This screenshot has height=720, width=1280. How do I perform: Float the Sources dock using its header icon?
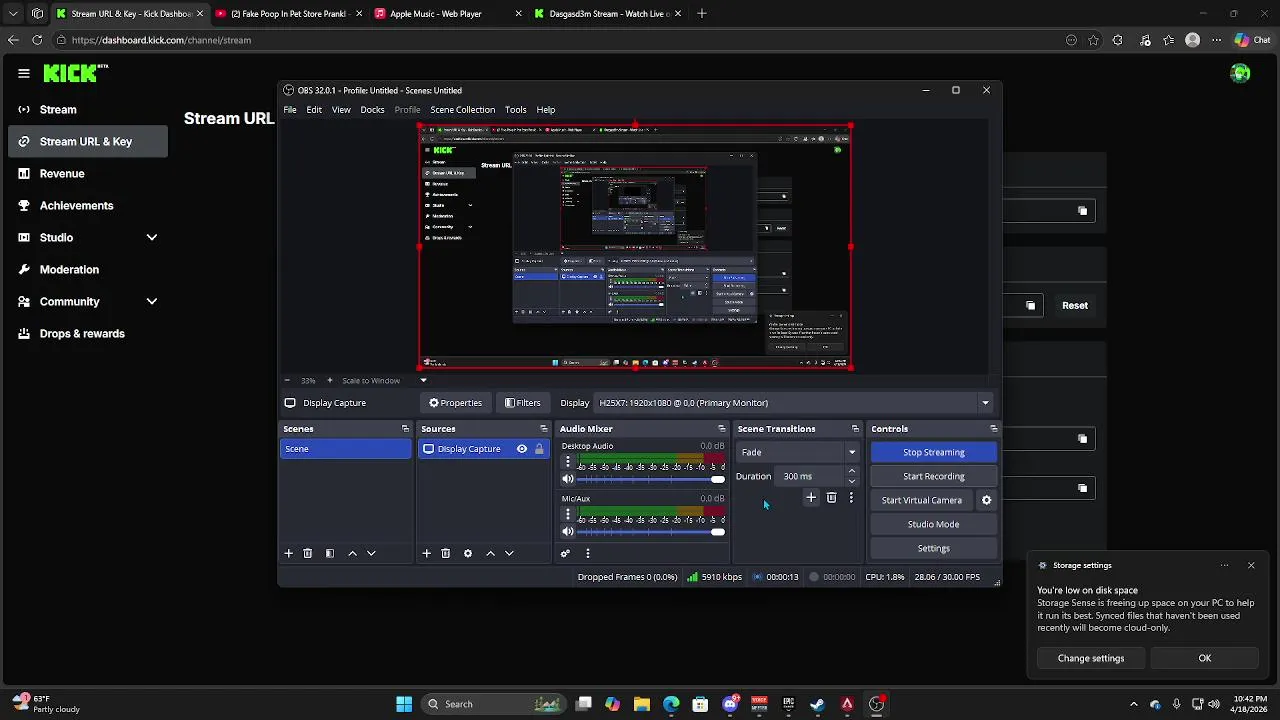point(543,429)
